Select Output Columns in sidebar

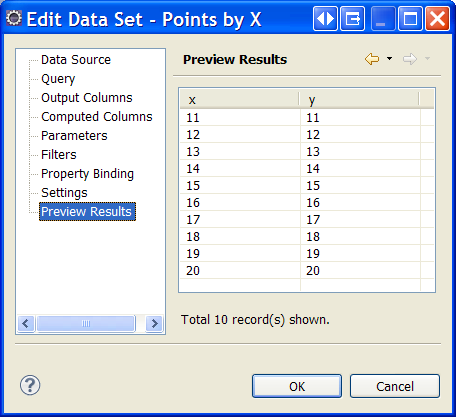pos(87,98)
